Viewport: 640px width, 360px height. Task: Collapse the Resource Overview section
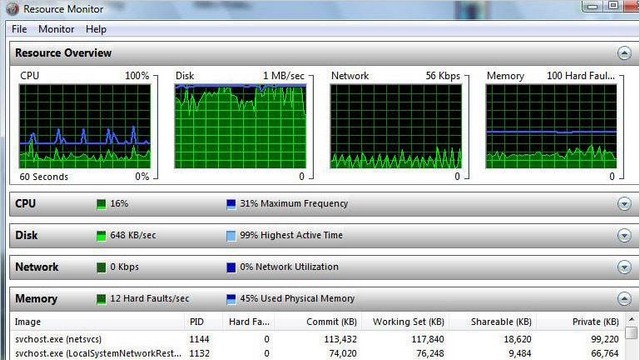tap(624, 53)
